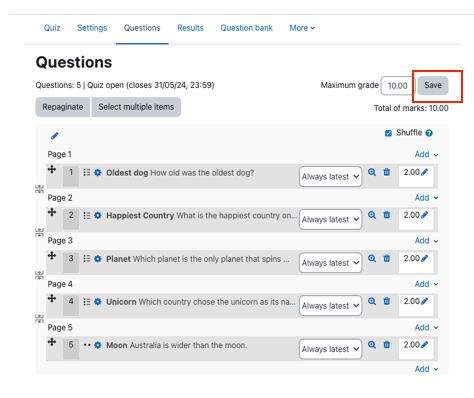
Task: Open the Question bank tab
Action: pos(246,28)
